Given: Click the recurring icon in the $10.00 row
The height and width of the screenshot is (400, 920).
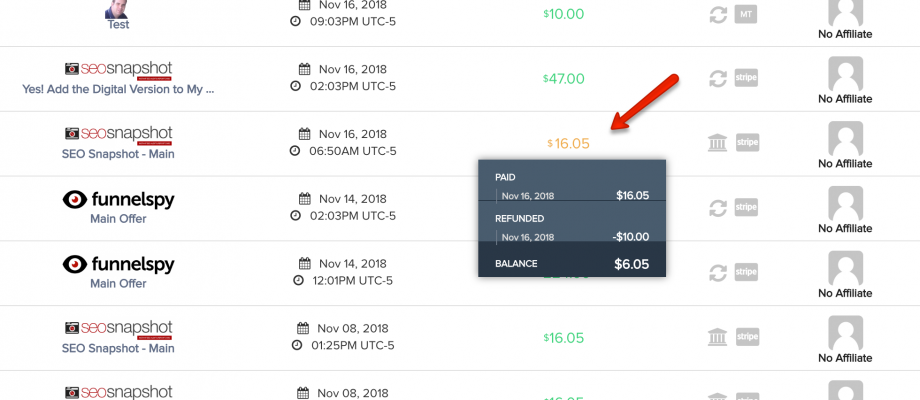Looking at the screenshot, I should coord(716,14).
